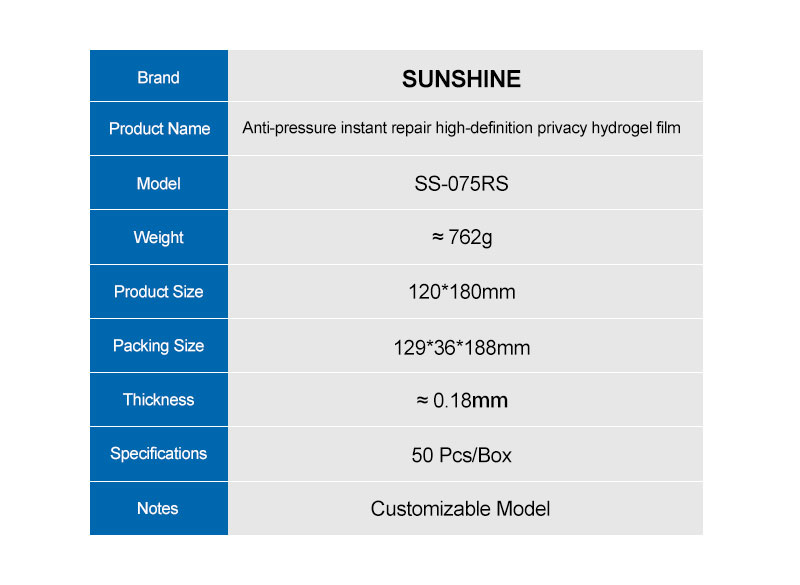Click the Thickness label cell
The height and width of the screenshot is (585, 800).
click(158, 399)
